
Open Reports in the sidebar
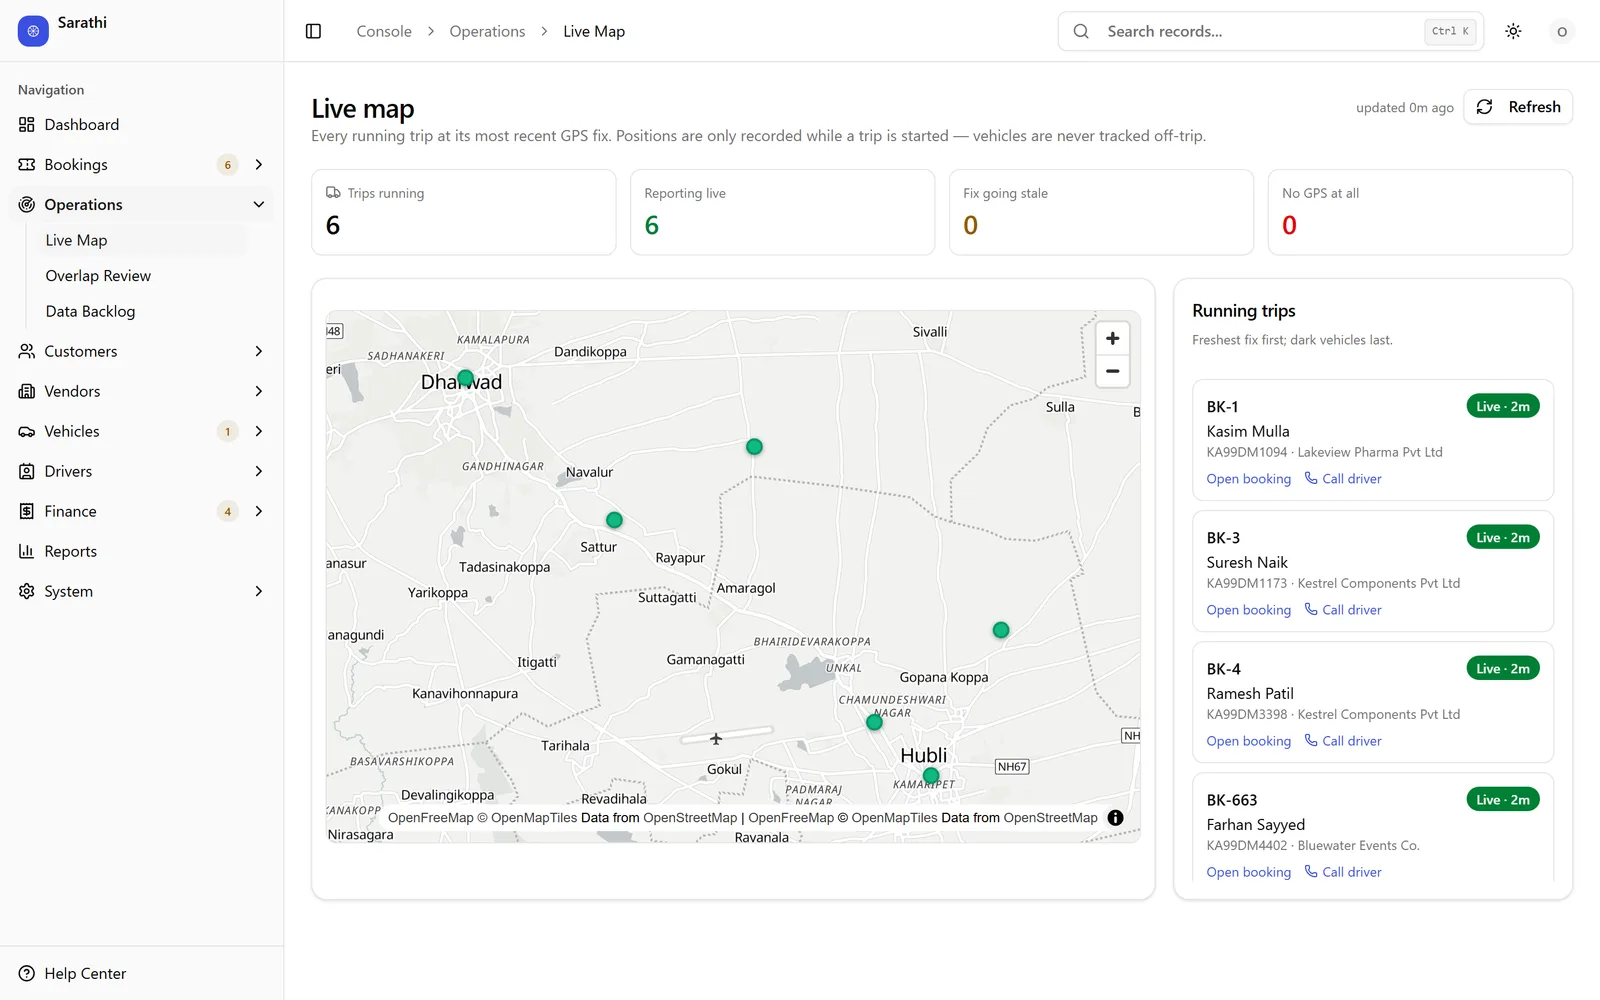tap(141, 552)
